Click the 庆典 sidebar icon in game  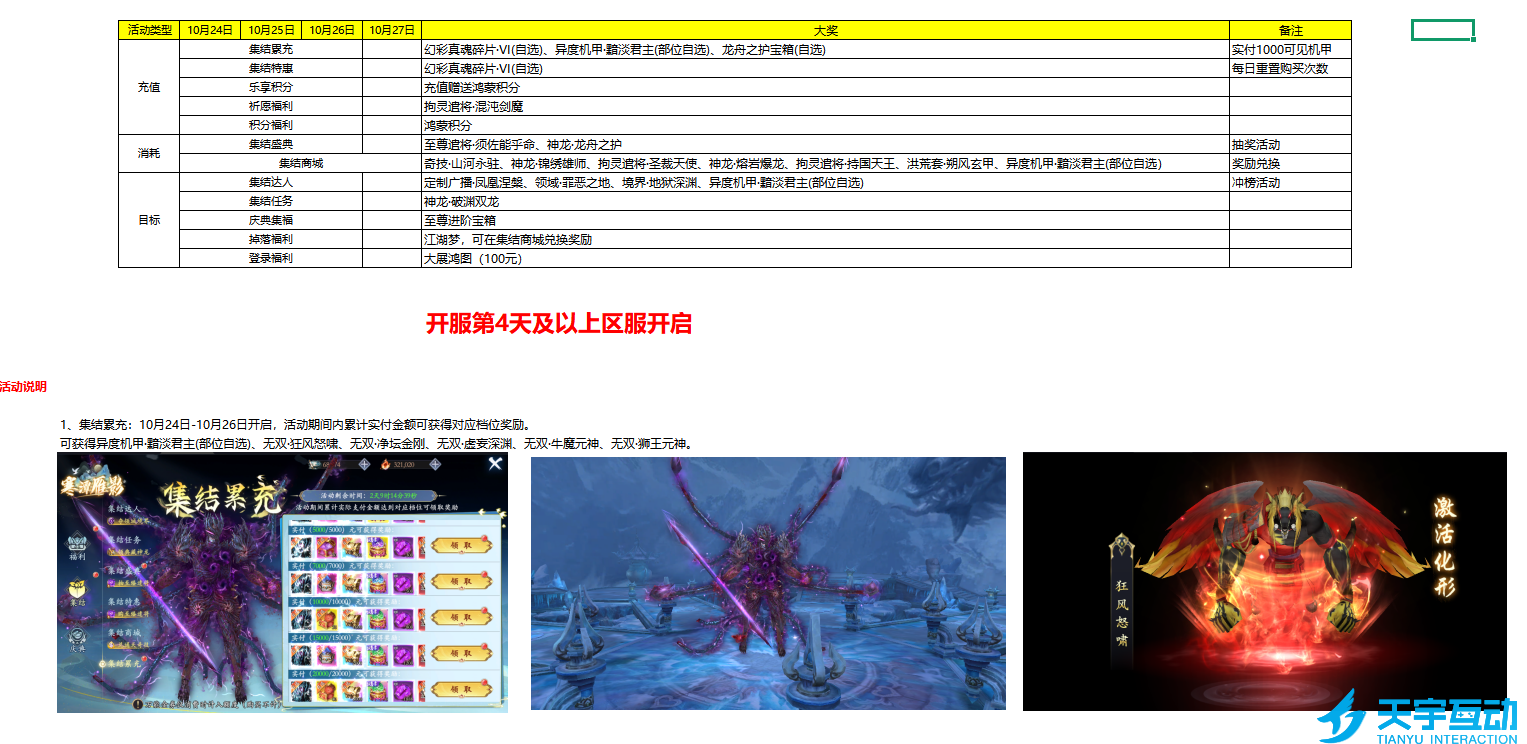[x=78, y=637]
